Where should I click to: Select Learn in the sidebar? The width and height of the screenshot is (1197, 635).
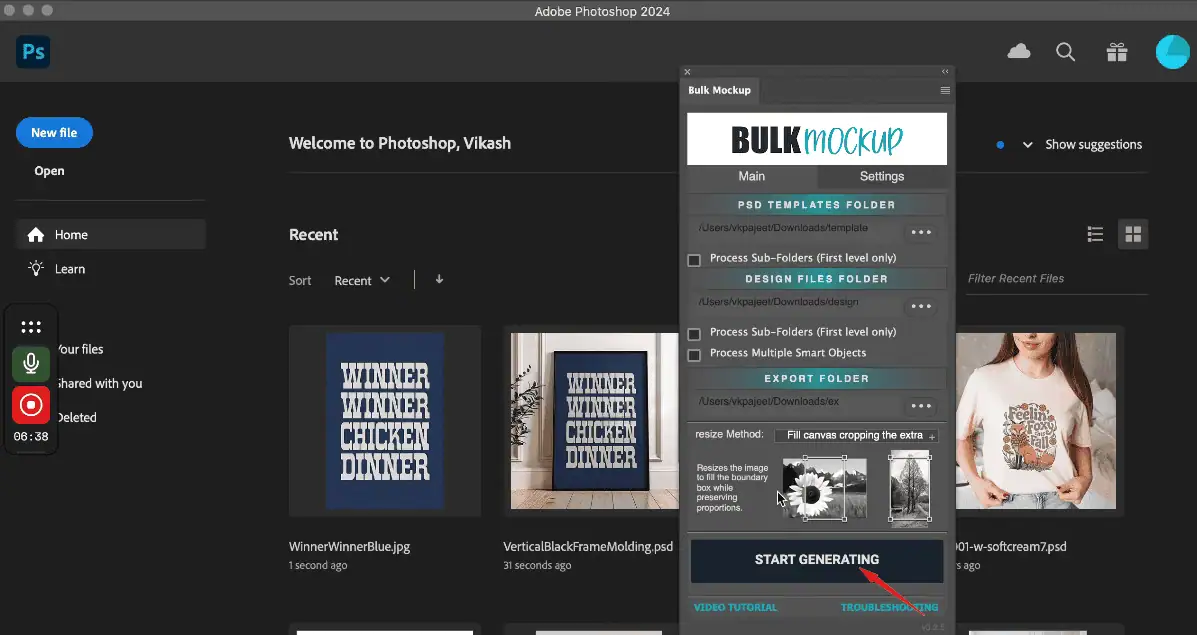[70, 269]
